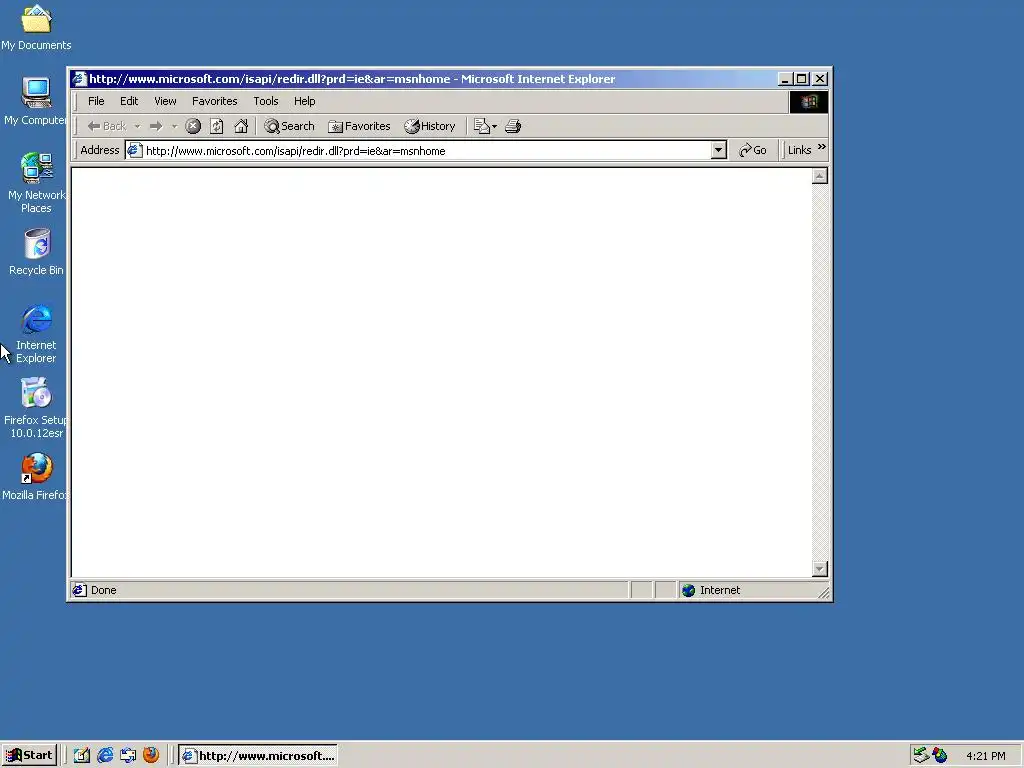Select the Internet Explorer desktop shortcut
The image size is (1024, 768).
36,333
